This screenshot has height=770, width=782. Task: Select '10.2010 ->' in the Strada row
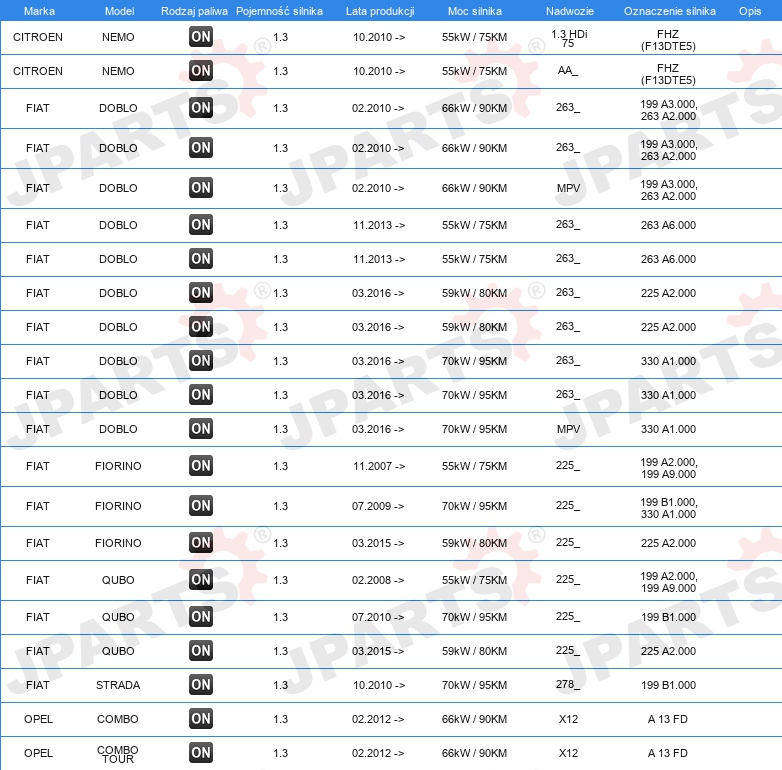click(x=379, y=685)
